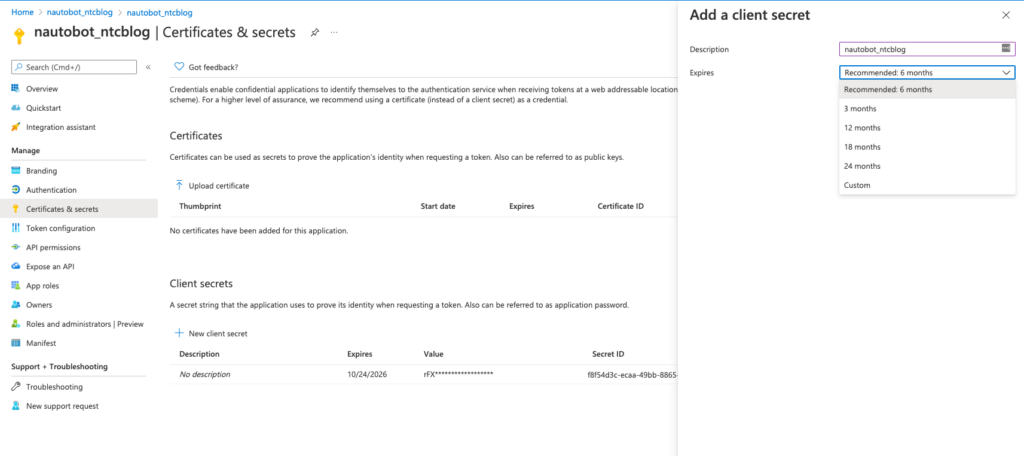Click the Branding sidebar icon
This screenshot has width=1024, height=456.
coord(16,171)
